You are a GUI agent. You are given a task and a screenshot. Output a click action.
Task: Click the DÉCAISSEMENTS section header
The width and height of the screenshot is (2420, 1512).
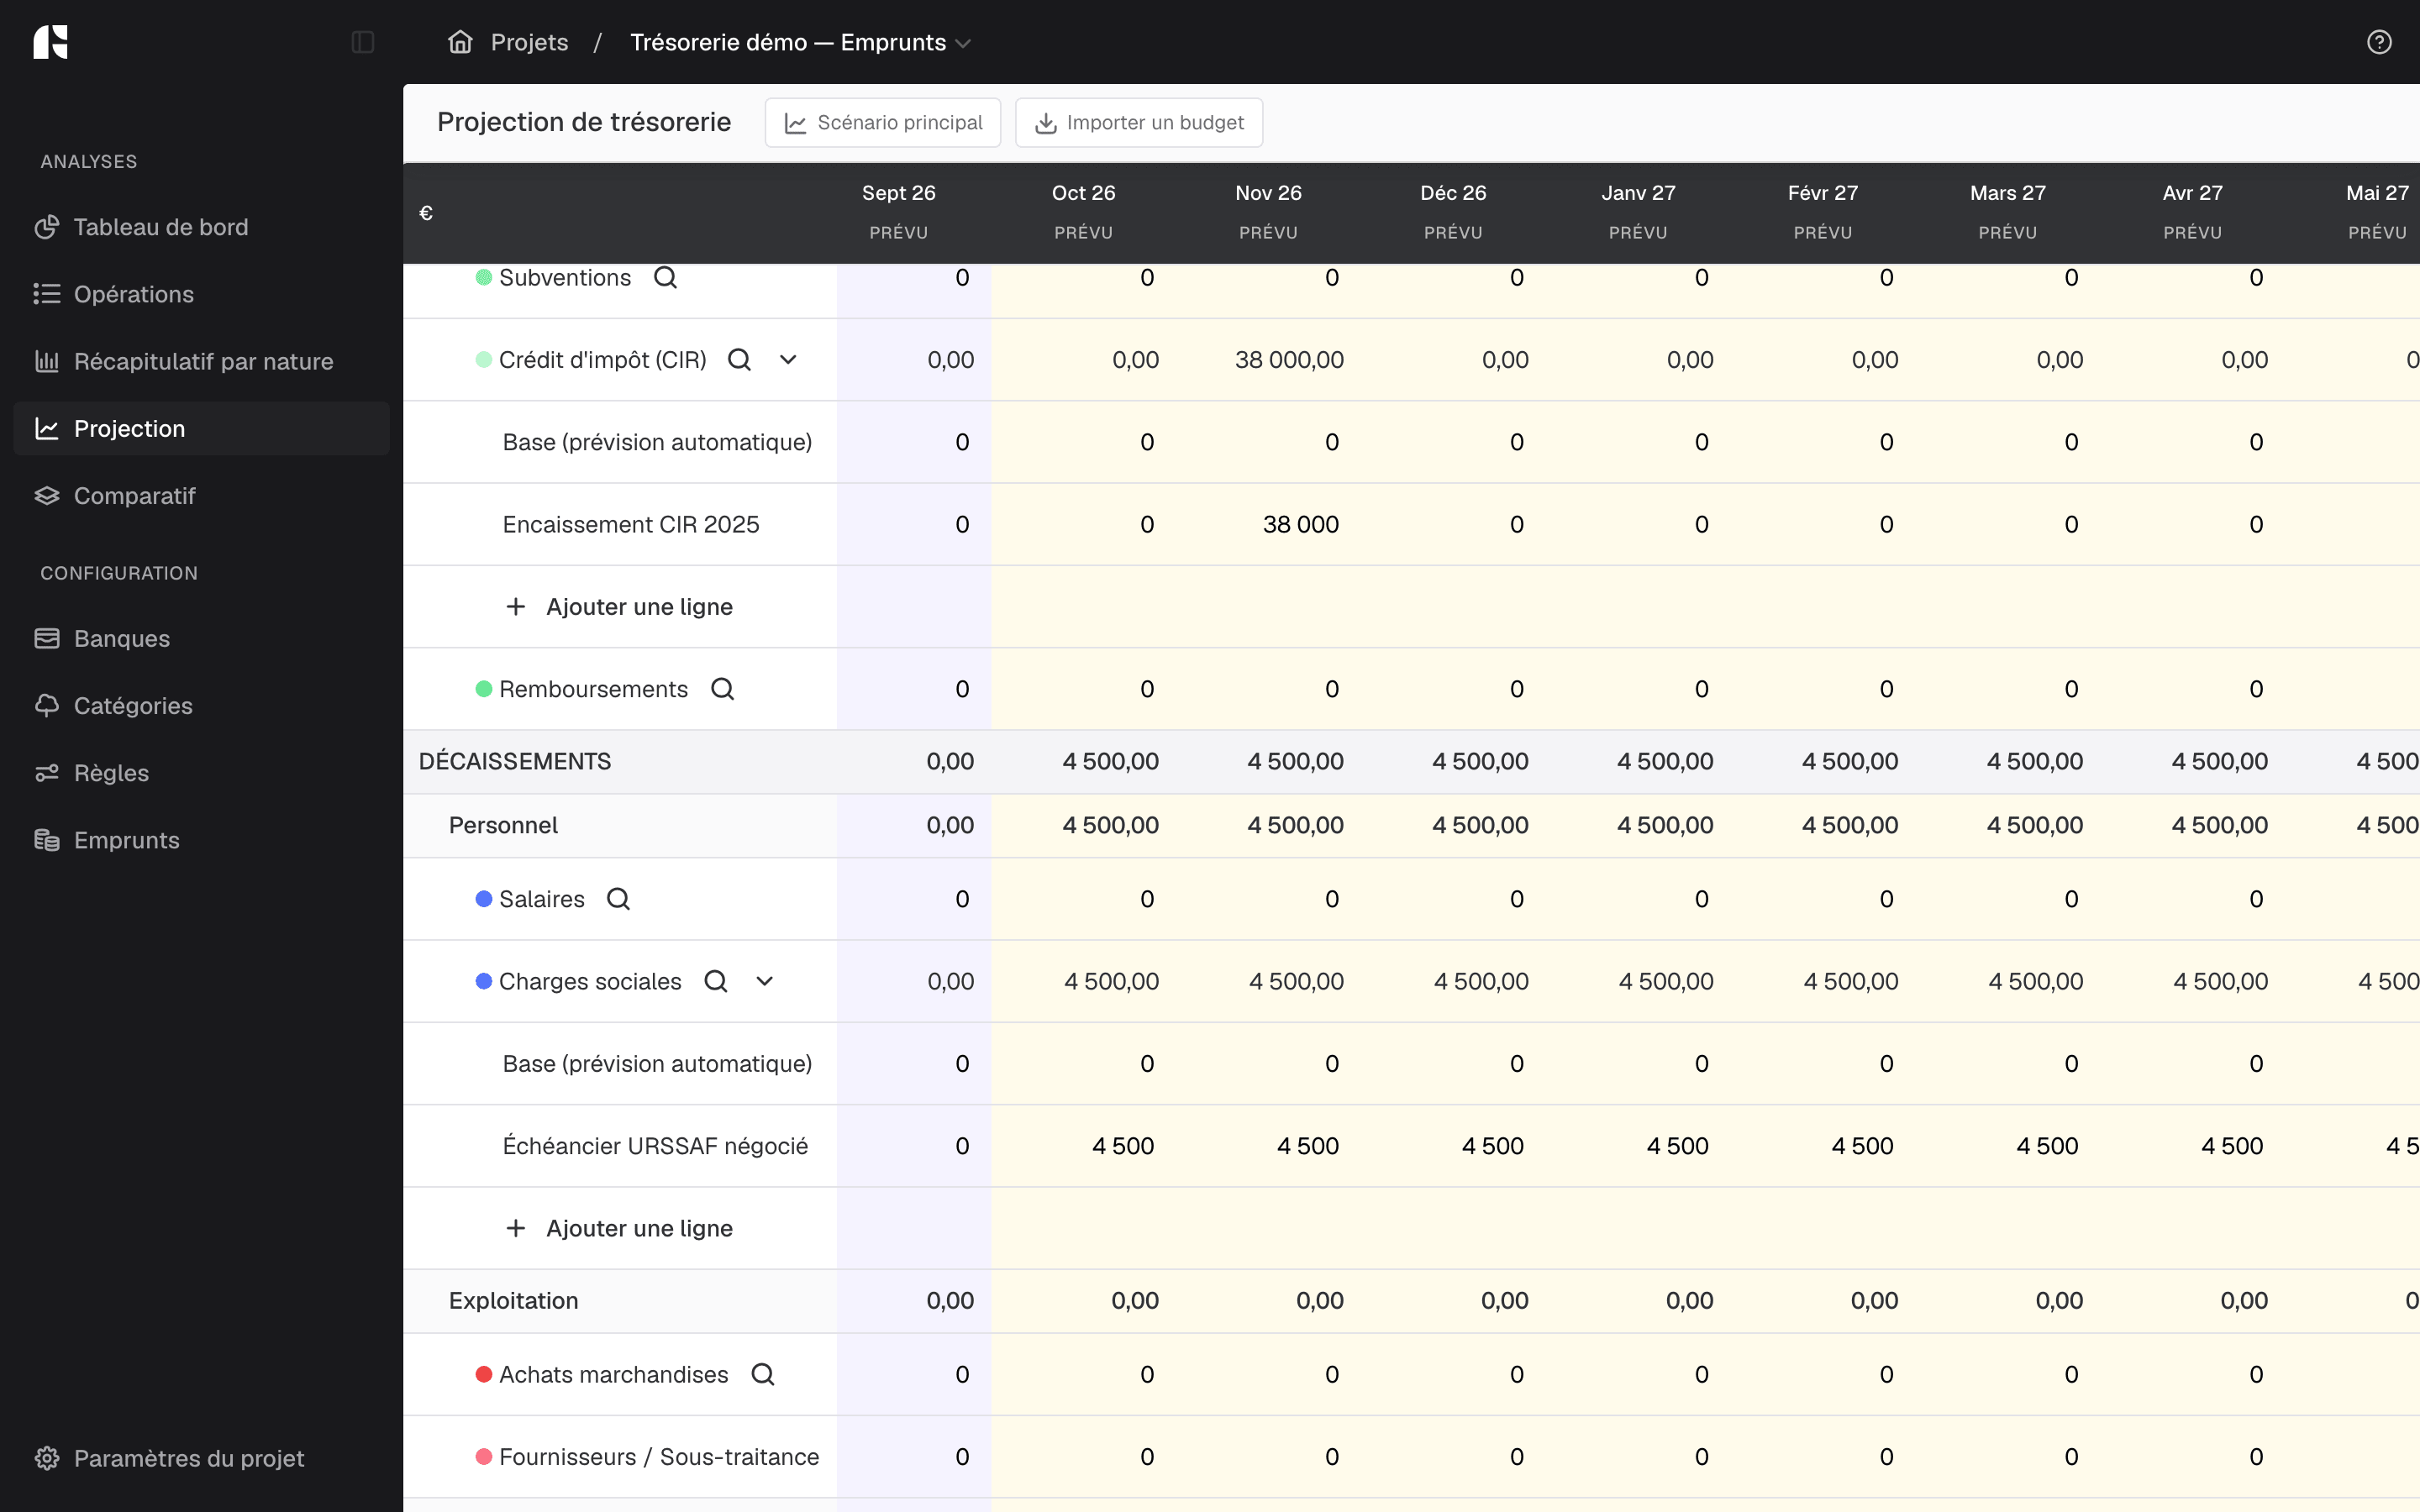point(514,761)
